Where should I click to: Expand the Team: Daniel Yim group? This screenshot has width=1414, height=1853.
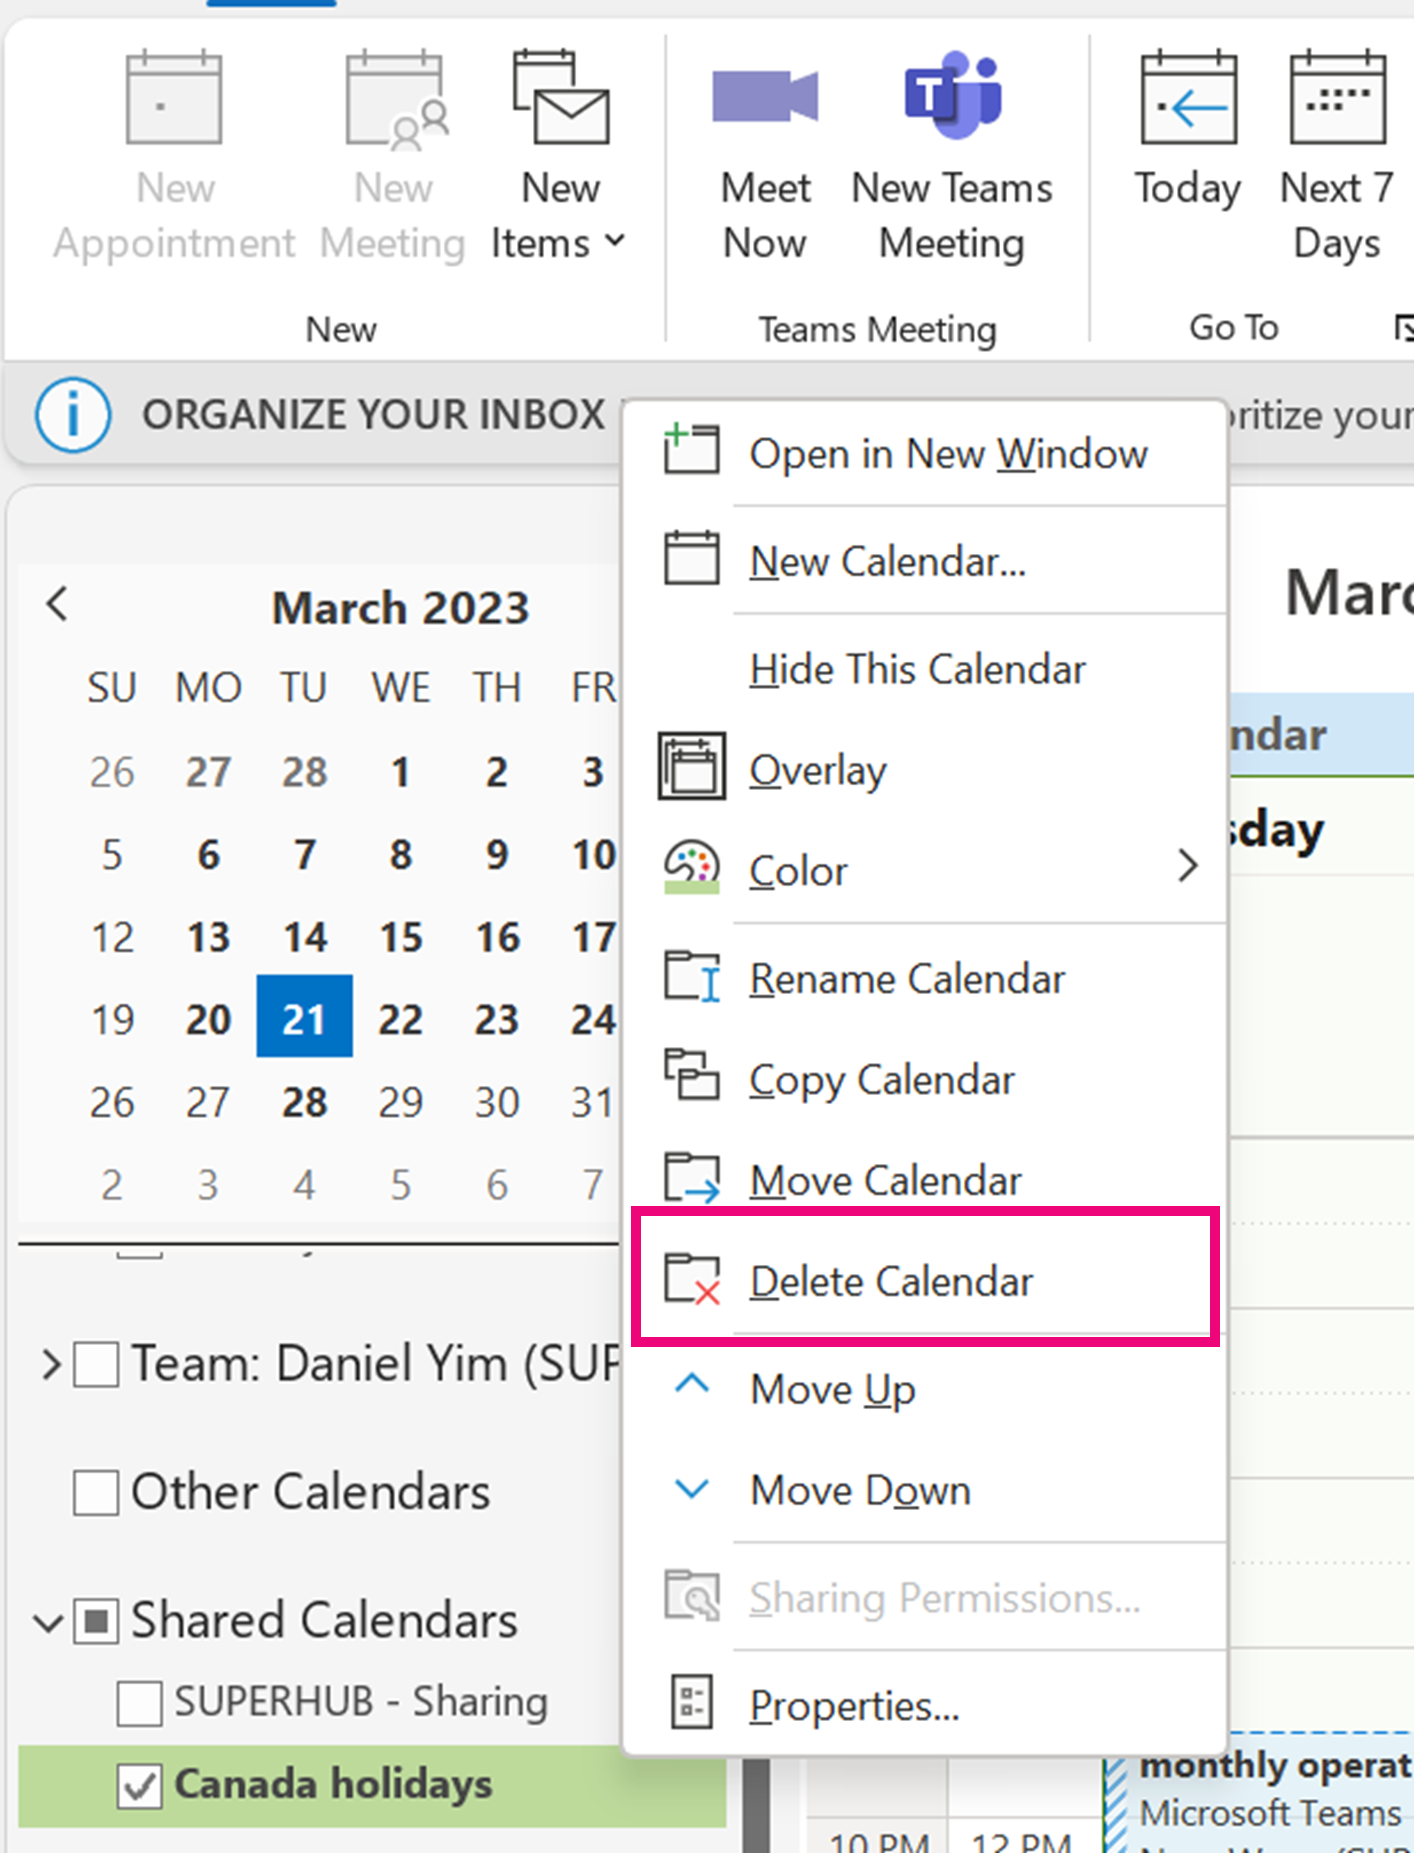[x=51, y=1364]
